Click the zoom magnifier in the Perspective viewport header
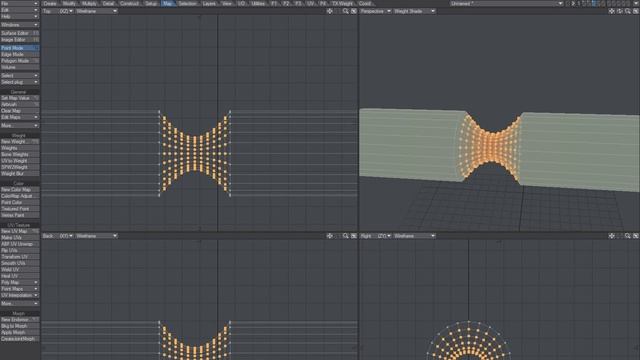This screenshot has height=360, width=640. coord(628,11)
